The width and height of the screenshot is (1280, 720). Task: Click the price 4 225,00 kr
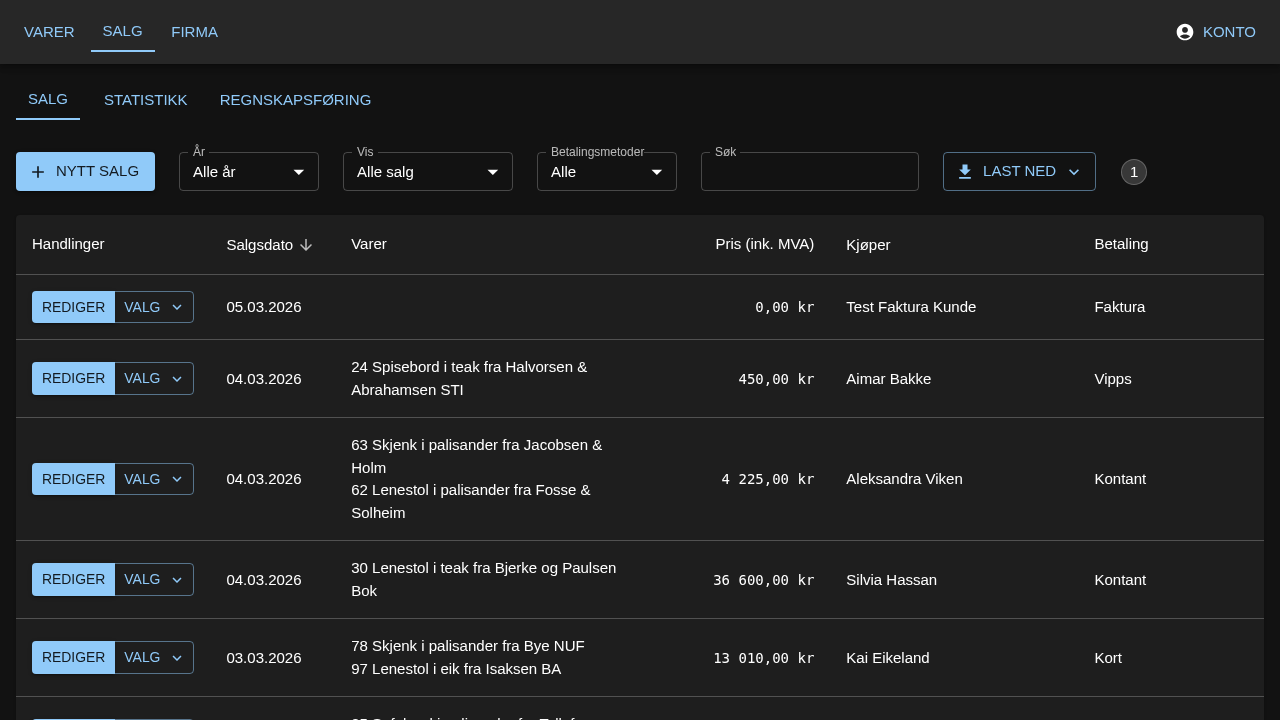tap(768, 479)
